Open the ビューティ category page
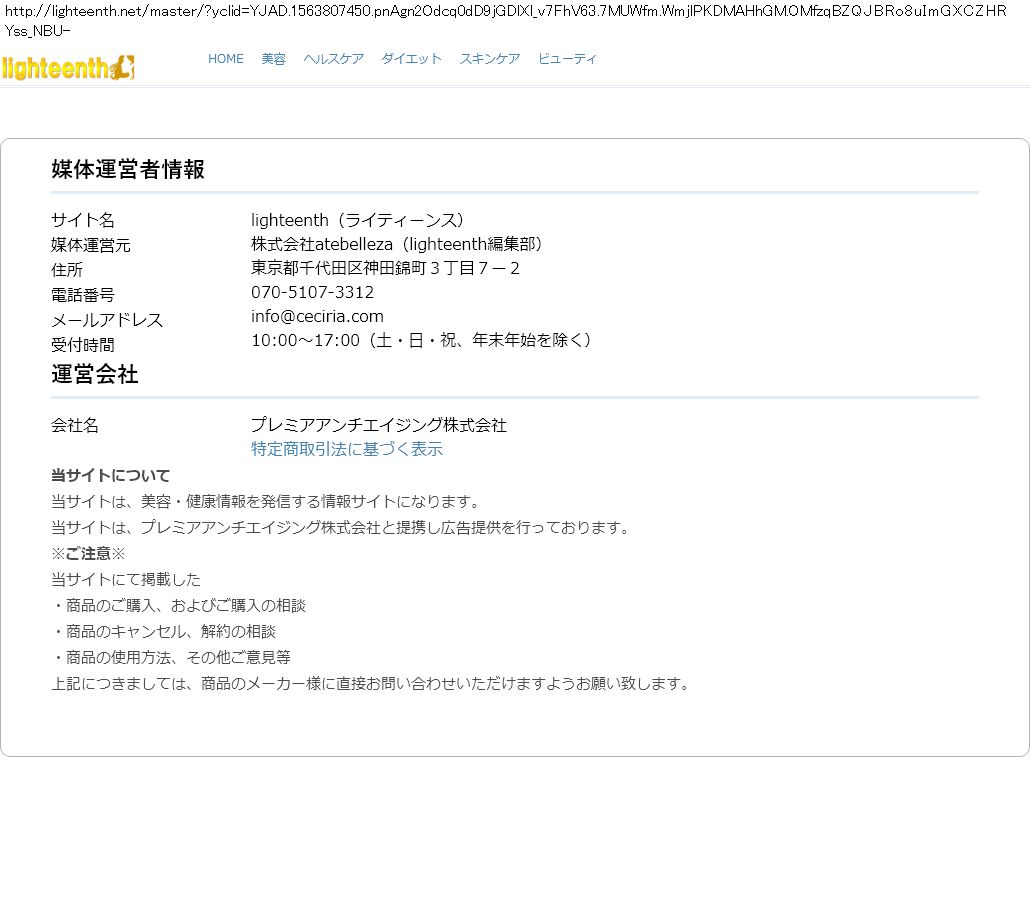 pyautogui.click(x=567, y=59)
